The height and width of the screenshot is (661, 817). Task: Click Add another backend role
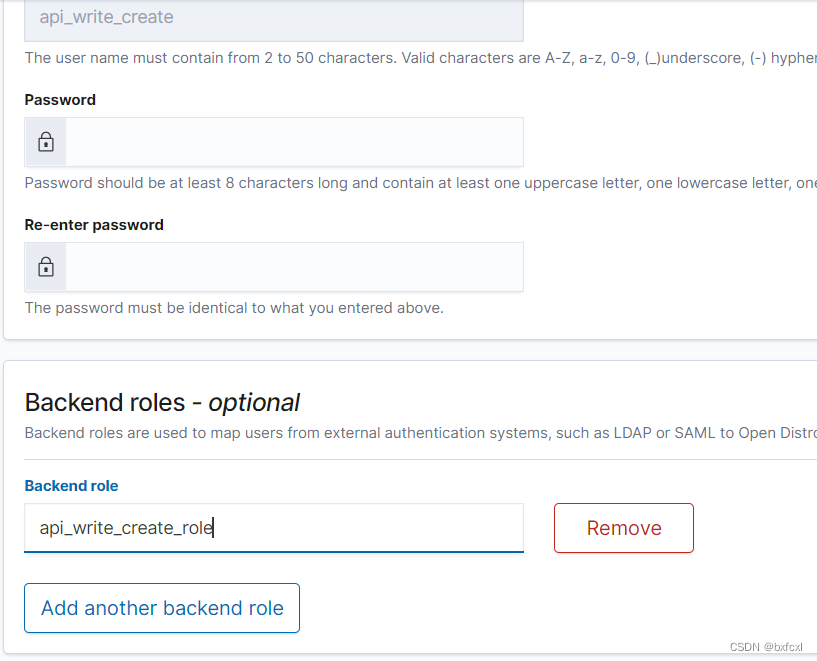(x=161, y=607)
